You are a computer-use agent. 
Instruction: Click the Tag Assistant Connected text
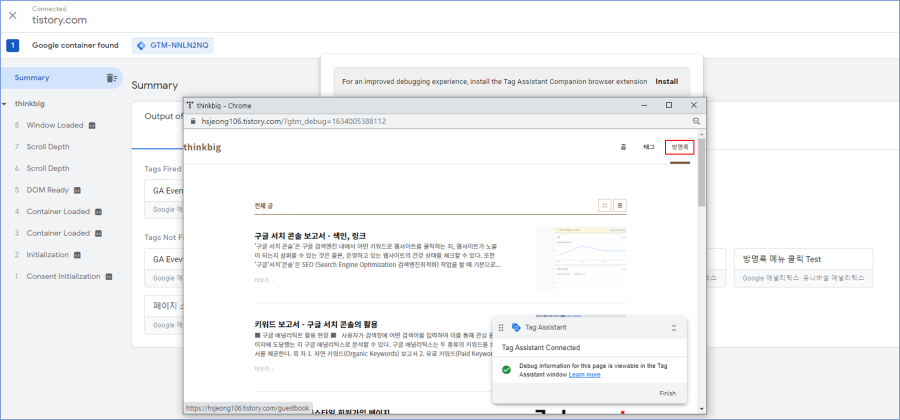click(541, 348)
